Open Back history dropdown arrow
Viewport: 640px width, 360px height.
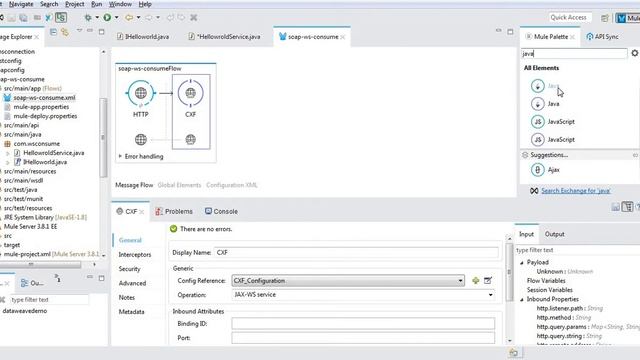(138, 18)
